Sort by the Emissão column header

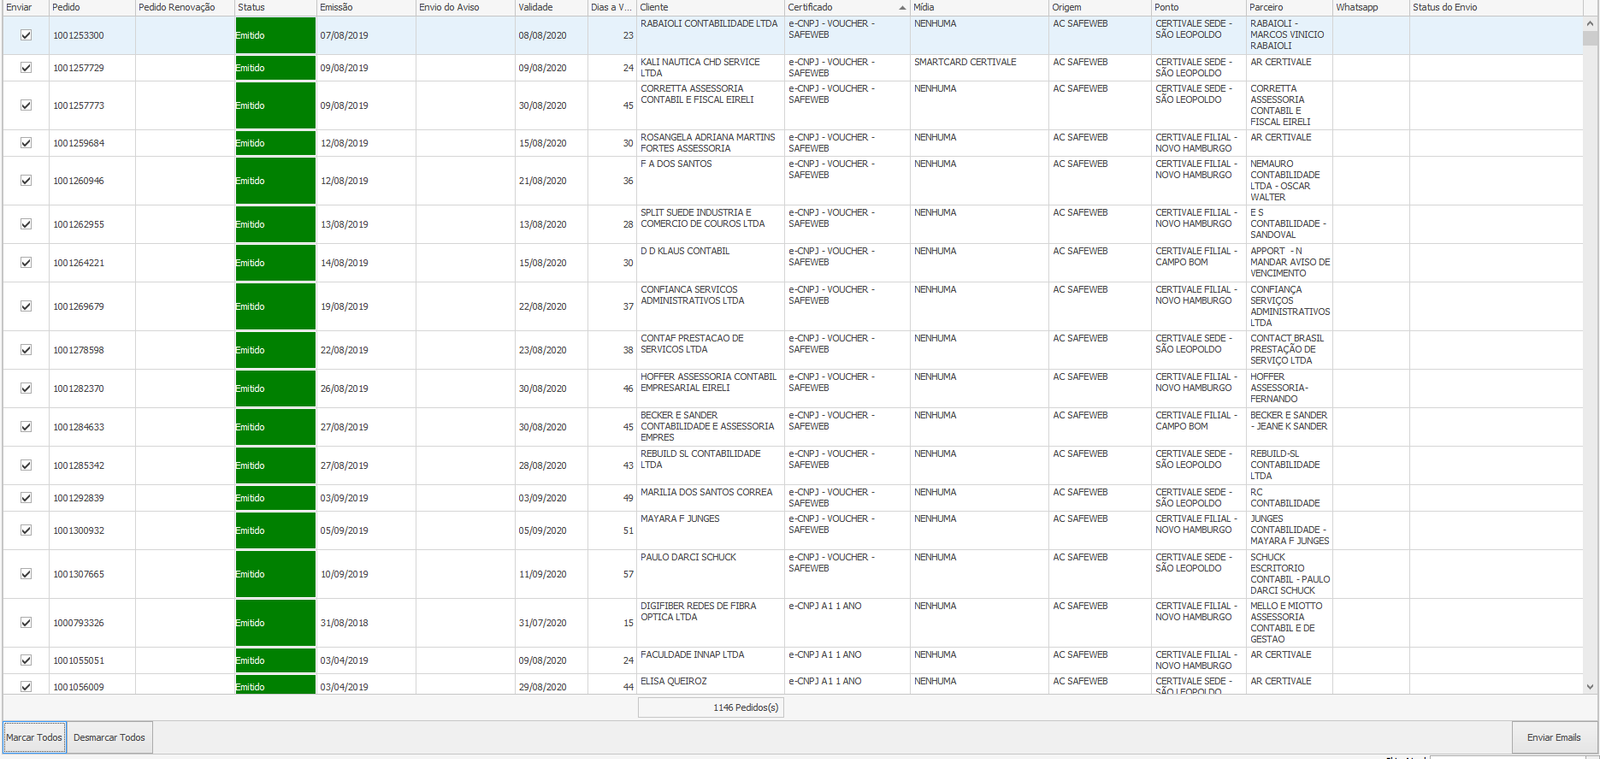pos(365,8)
